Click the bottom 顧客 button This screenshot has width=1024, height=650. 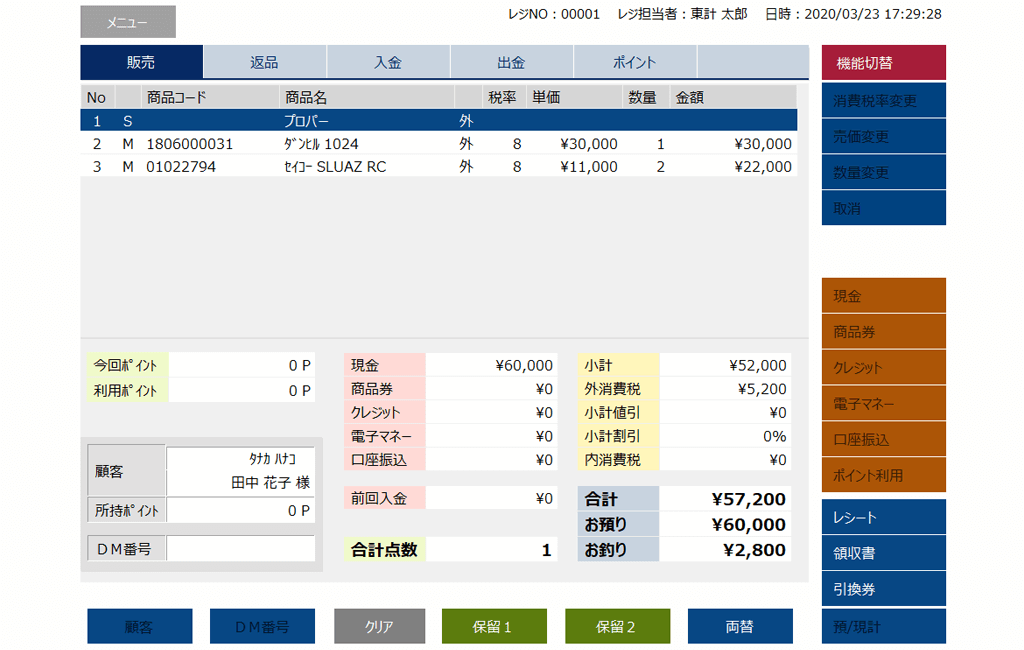139,627
